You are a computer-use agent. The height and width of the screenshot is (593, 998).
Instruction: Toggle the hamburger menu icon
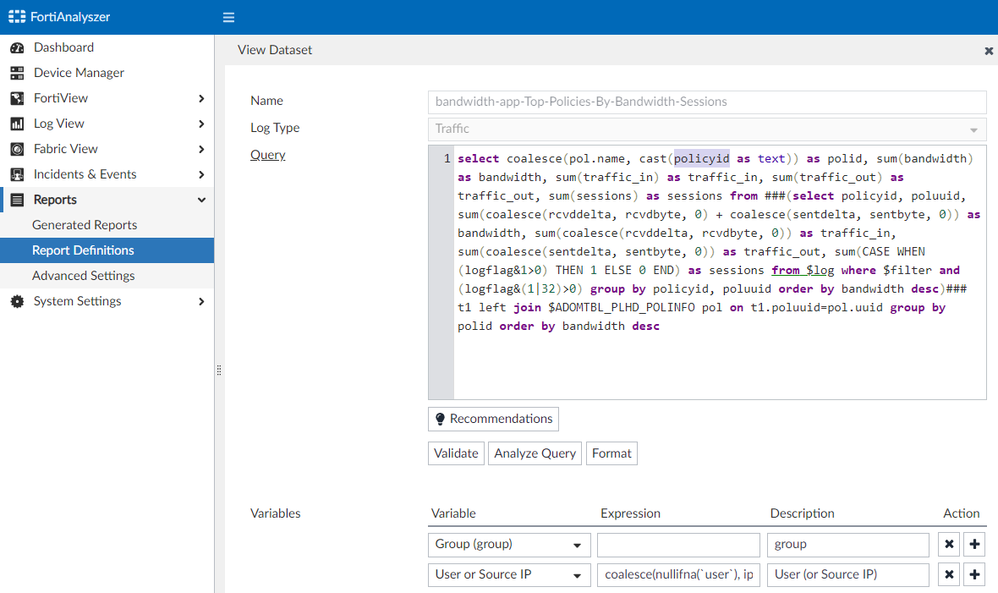click(x=228, y=17)
